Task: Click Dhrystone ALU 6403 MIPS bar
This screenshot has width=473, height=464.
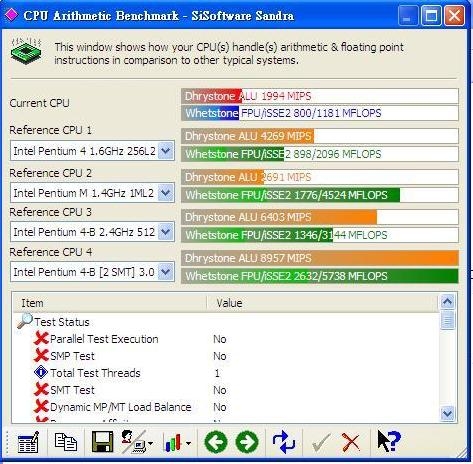Action: [320, 217]
